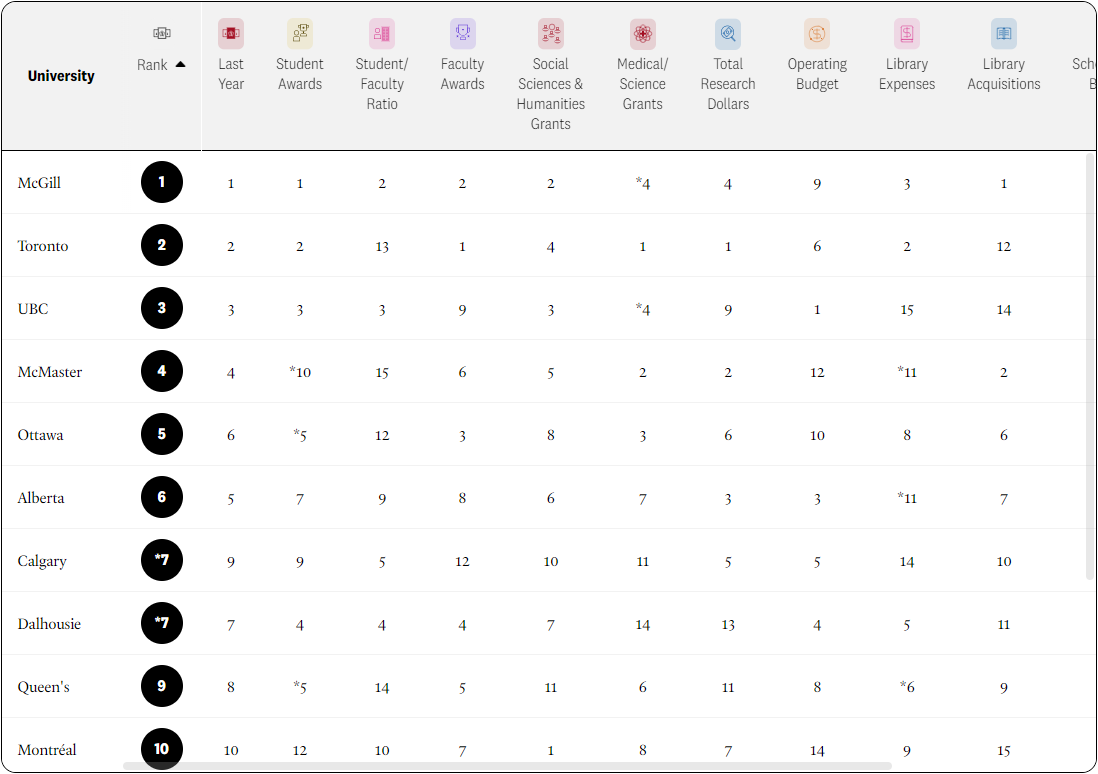Click Ottawa's rank 5 badge
The image size is (1098, 774).
point(162,434)
